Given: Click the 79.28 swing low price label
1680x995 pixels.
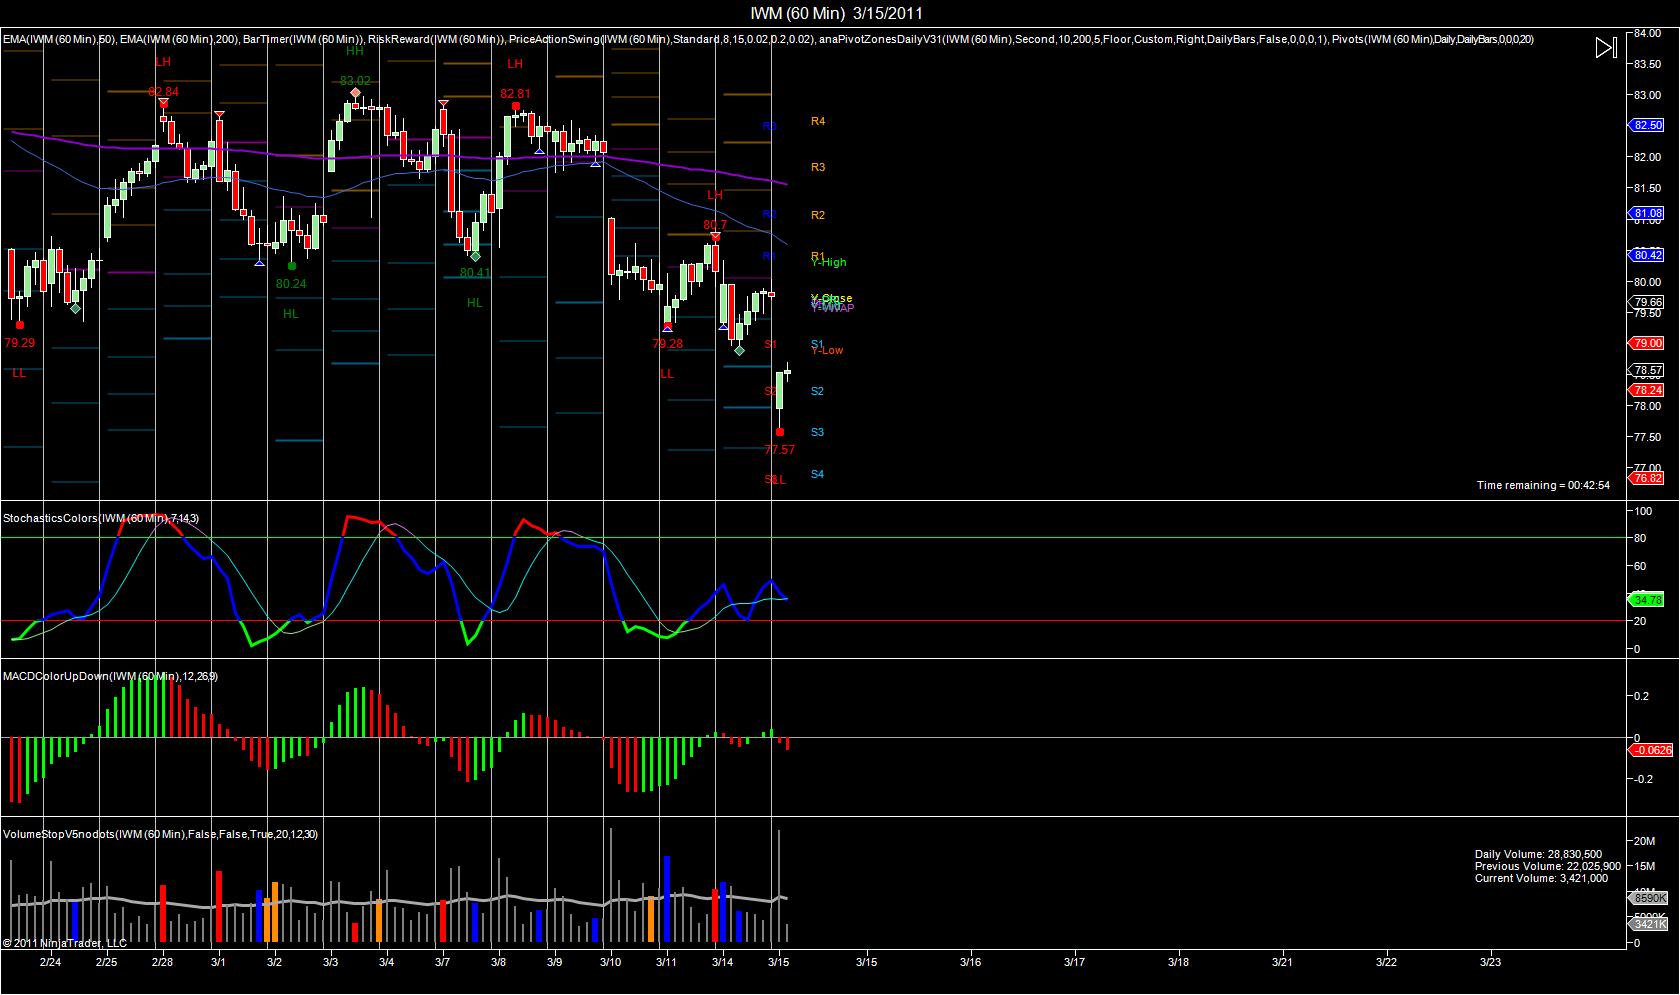Looking at the screenshot, I should pyautogui.click(x=667, y=343).
